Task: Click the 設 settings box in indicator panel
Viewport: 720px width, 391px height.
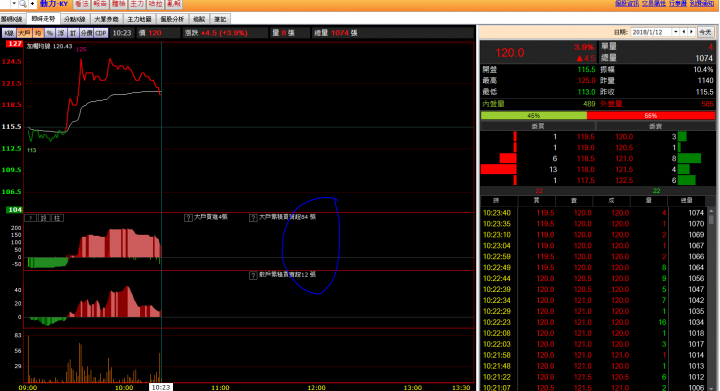Action: pos(44,218)
